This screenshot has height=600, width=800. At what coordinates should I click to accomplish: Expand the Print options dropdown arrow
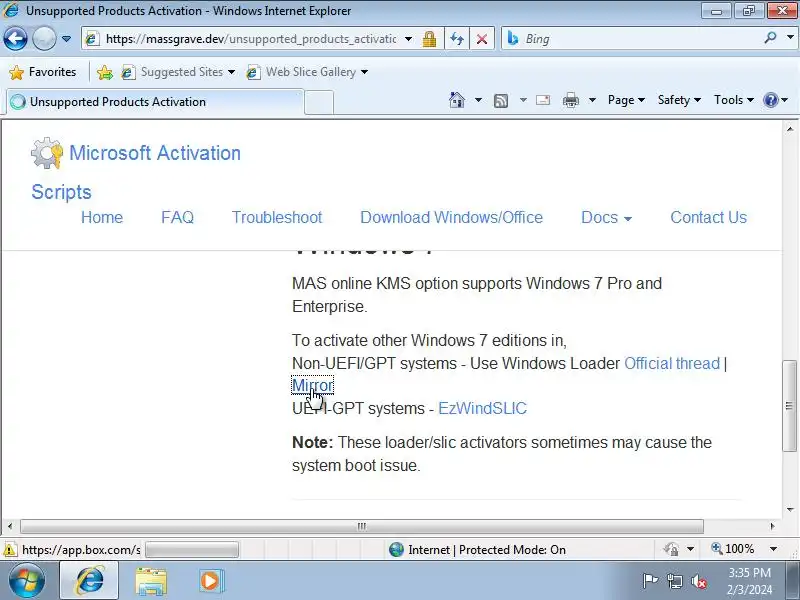coord(592,100)
